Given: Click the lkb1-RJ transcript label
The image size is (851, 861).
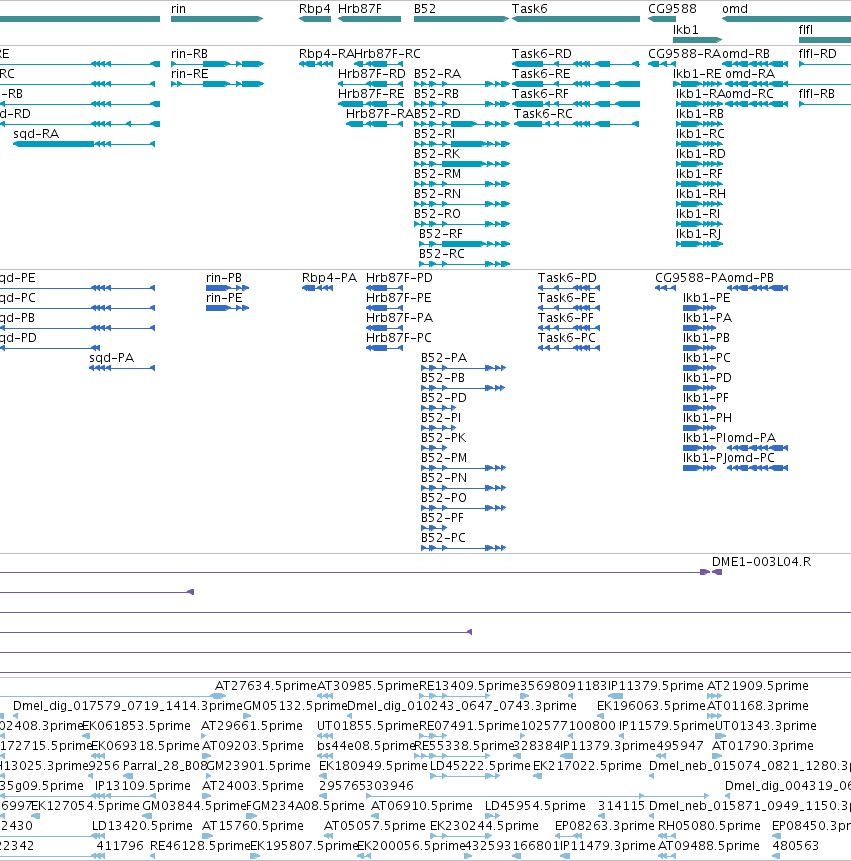Looking at the screenshot, I should [698, 234].
